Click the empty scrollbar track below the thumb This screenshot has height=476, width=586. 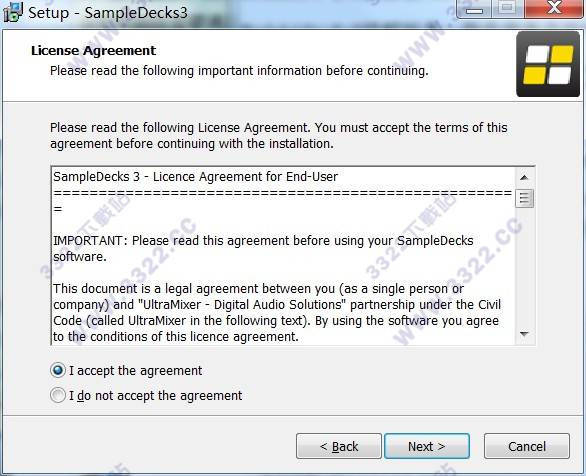pyautogui.click(x=524, y=266)
